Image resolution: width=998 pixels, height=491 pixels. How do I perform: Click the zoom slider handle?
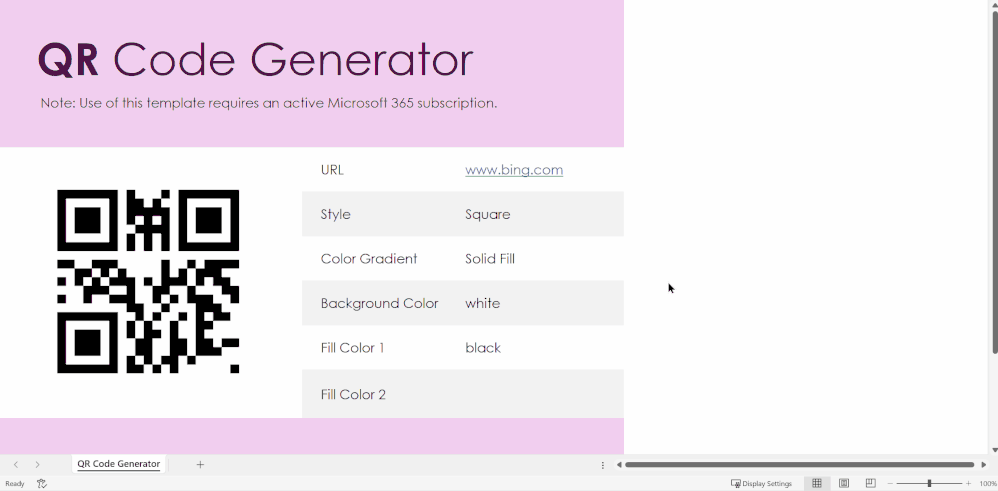click(x=929, y=484)
